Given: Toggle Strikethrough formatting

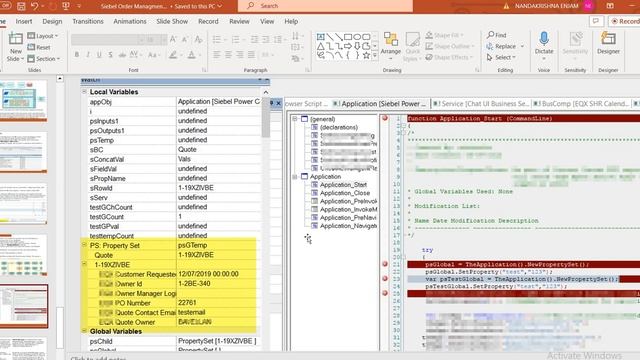Looking at the screenshot, I should click(x=122, y=54).
